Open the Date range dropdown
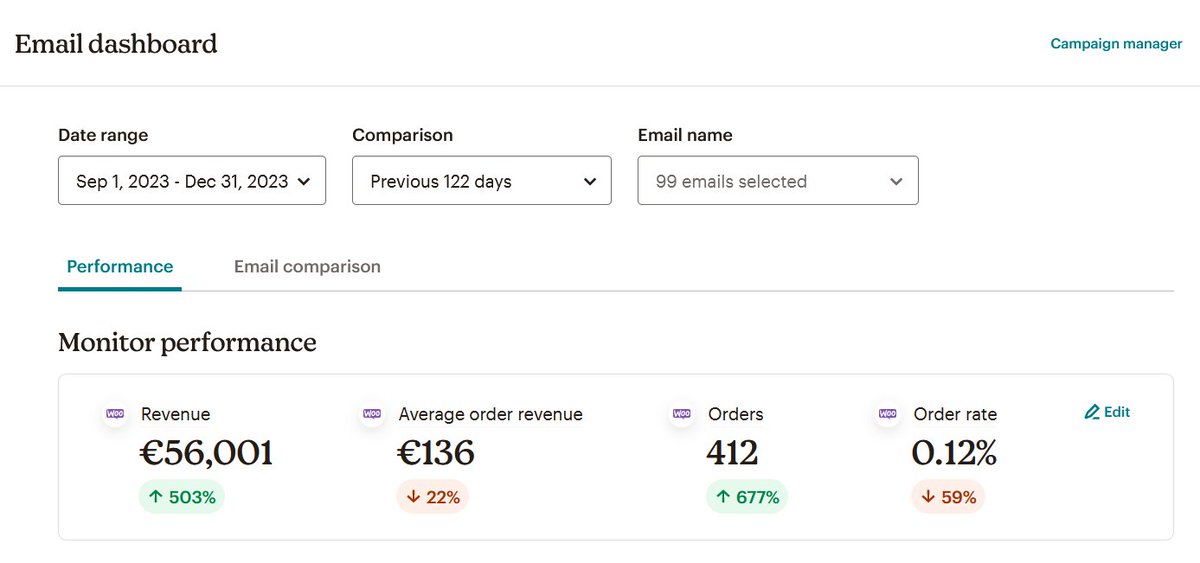Screen dimensions: 1200x563 click(x=192, y=181)
